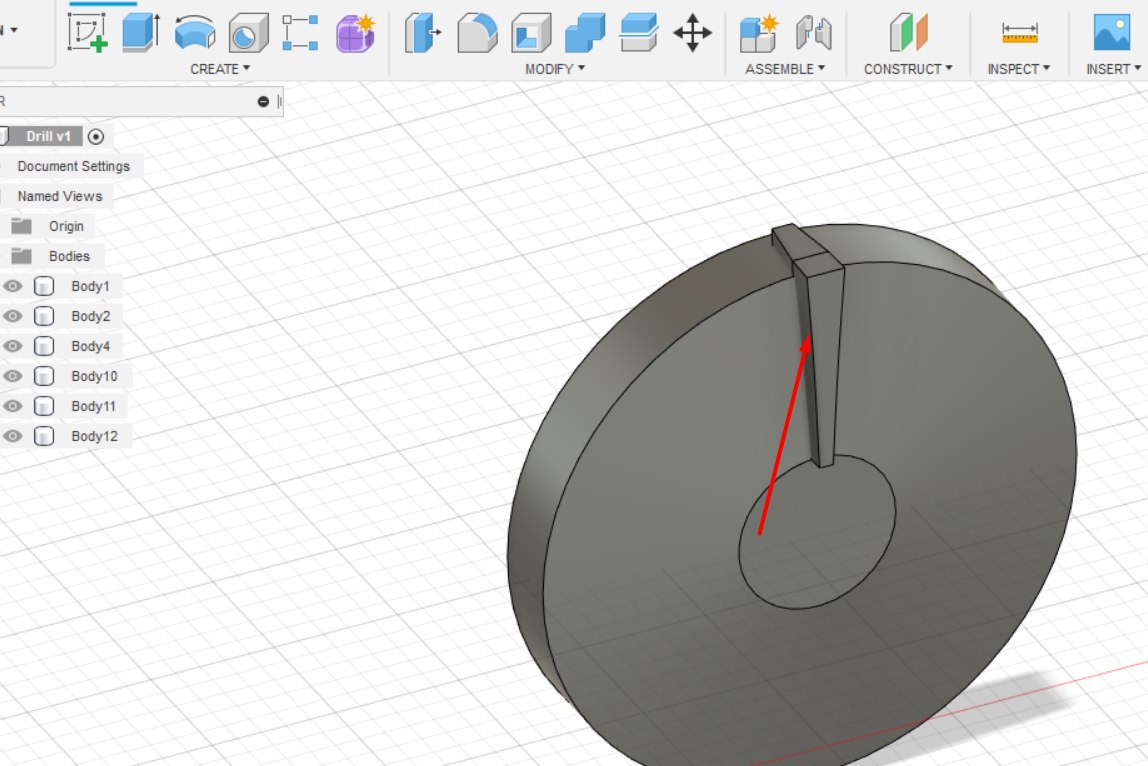Select the Create Sketch tool
This screenshot has height=766, width=1148.
pos(88,33)
